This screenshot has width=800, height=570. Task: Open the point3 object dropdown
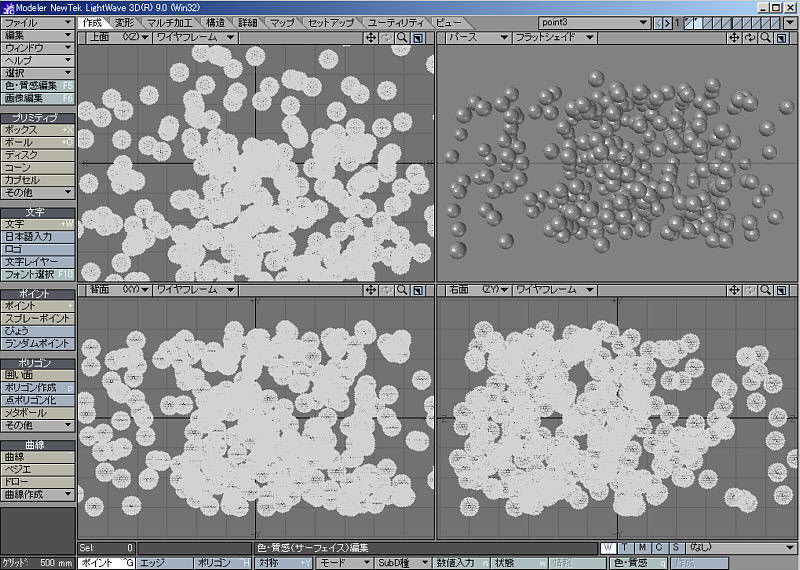tap(593, 21)
